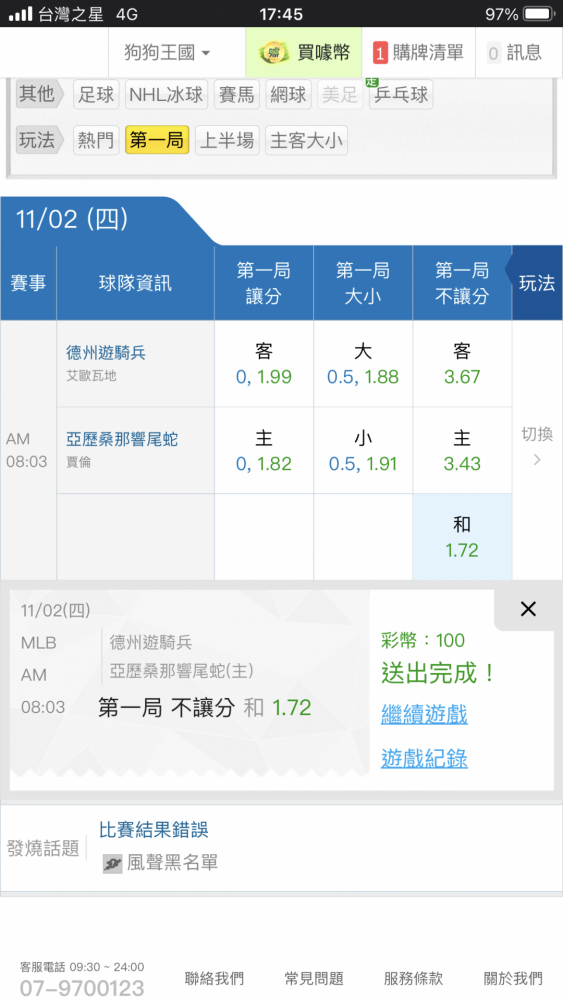The width and height of the screenshot is (563, 1000).
Task: Choose the NHL冰球 sport tab
Action: point(166,95)
